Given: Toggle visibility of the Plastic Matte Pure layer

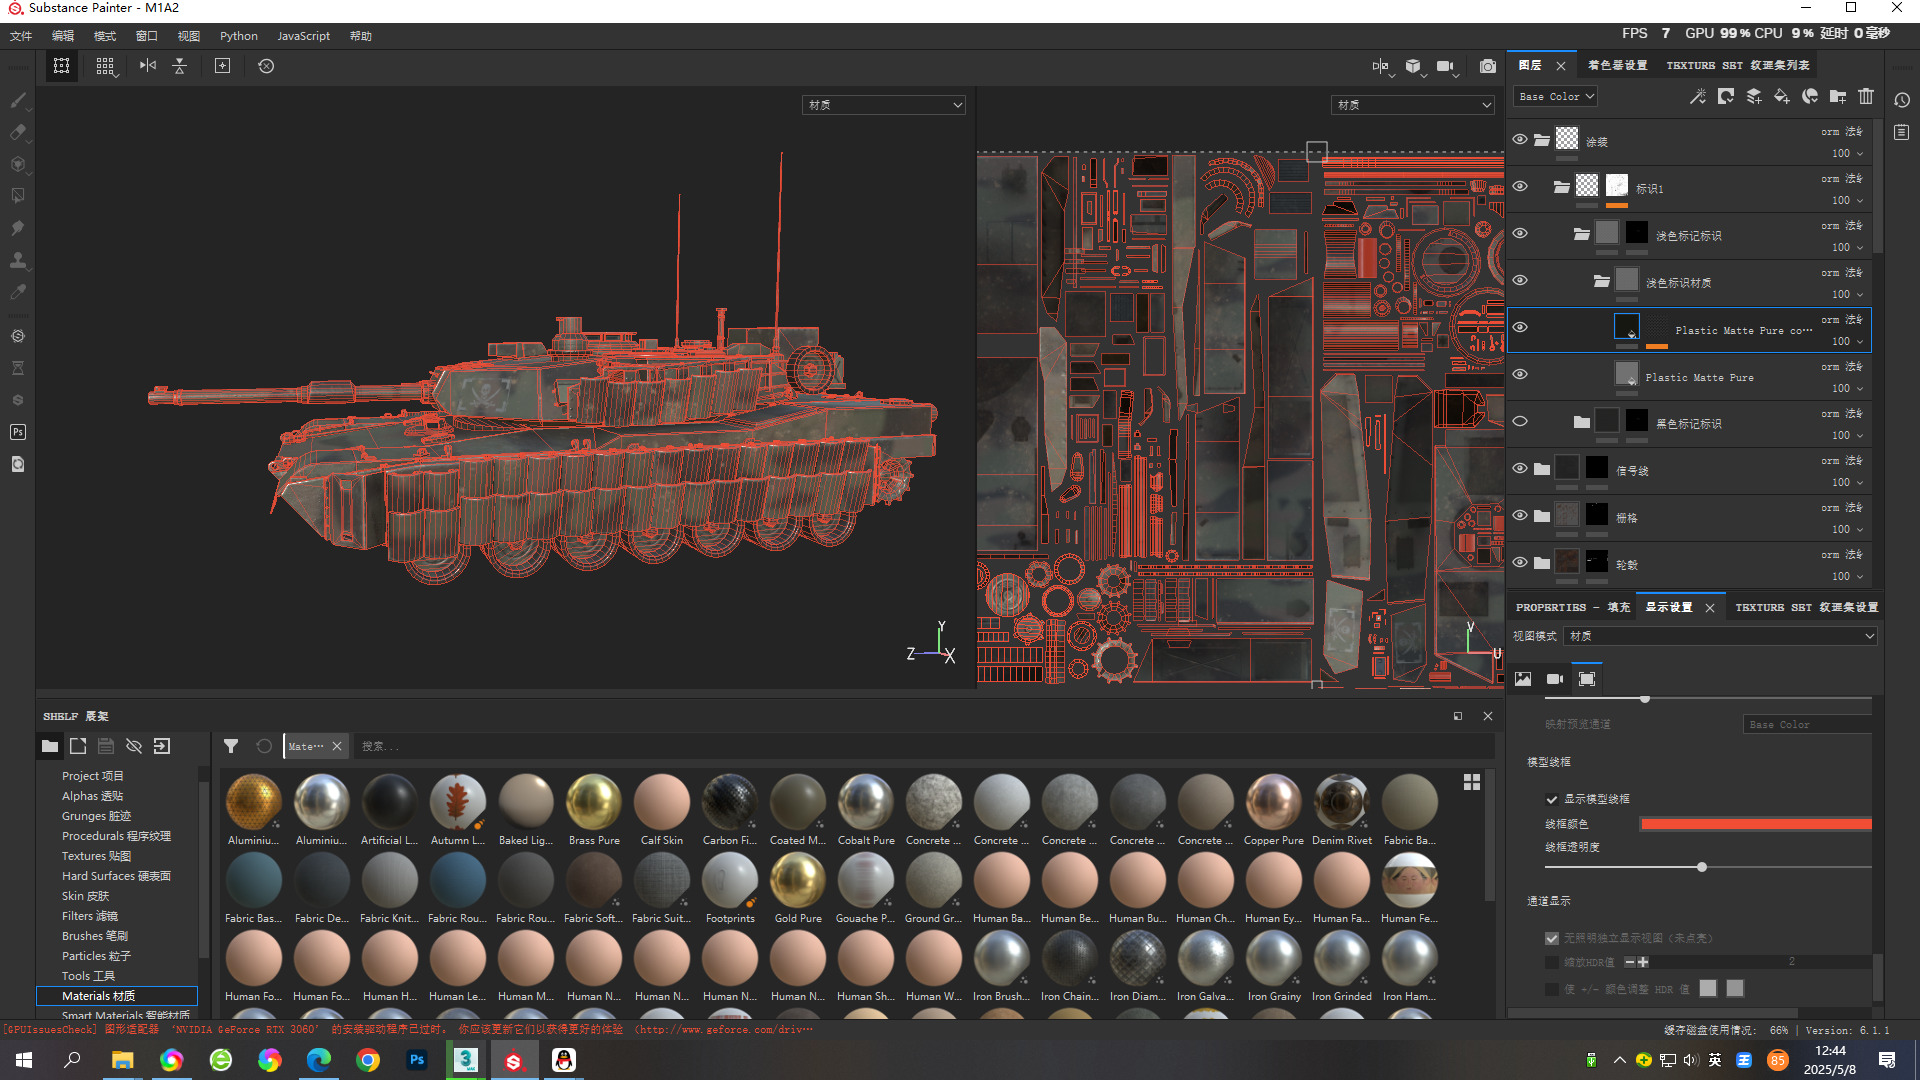Looking at the screenshot, I should [x=1520, y=375].
